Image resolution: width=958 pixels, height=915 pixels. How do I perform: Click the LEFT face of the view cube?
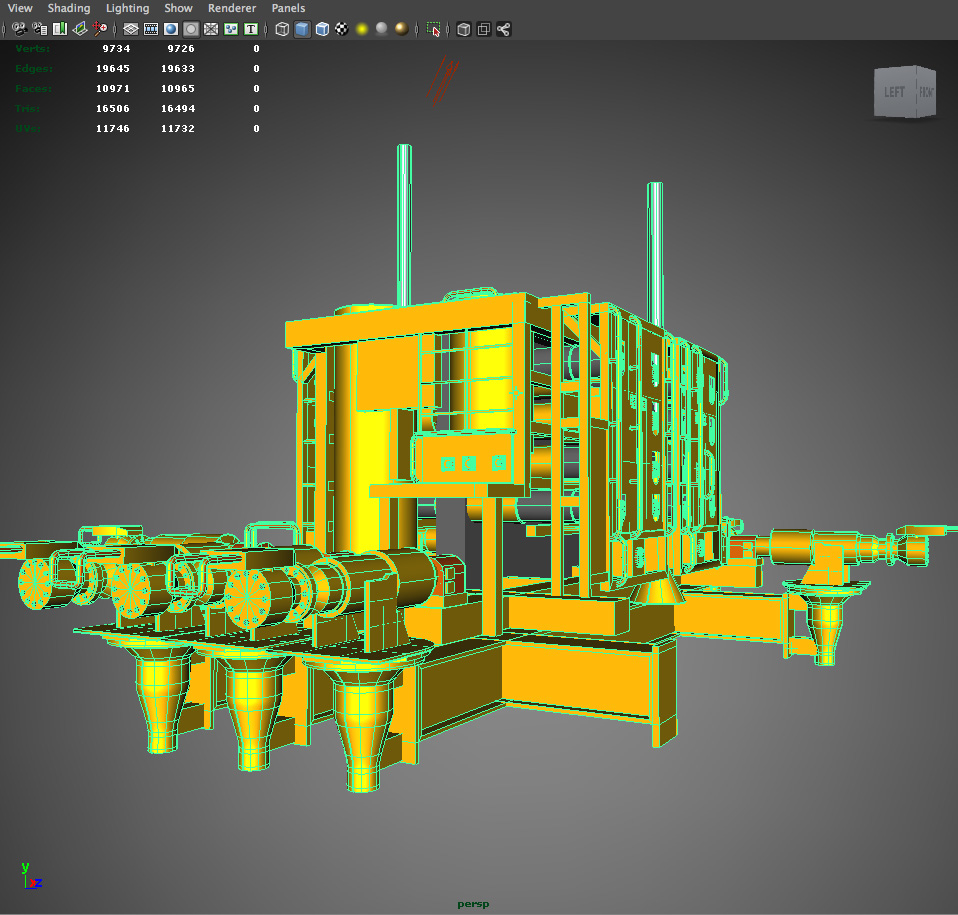(893, 92)
